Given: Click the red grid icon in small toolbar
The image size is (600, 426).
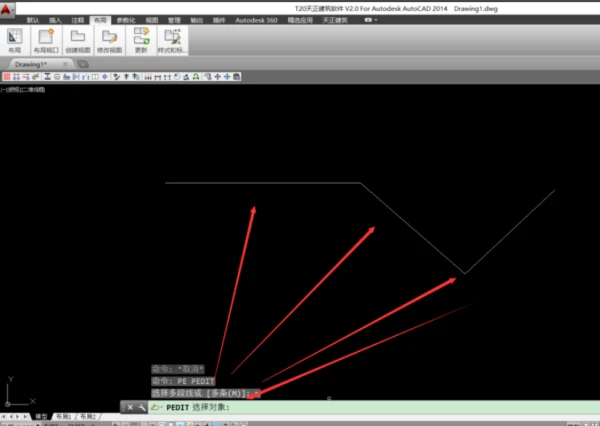Looking at the screenshot, I should 7,77.
